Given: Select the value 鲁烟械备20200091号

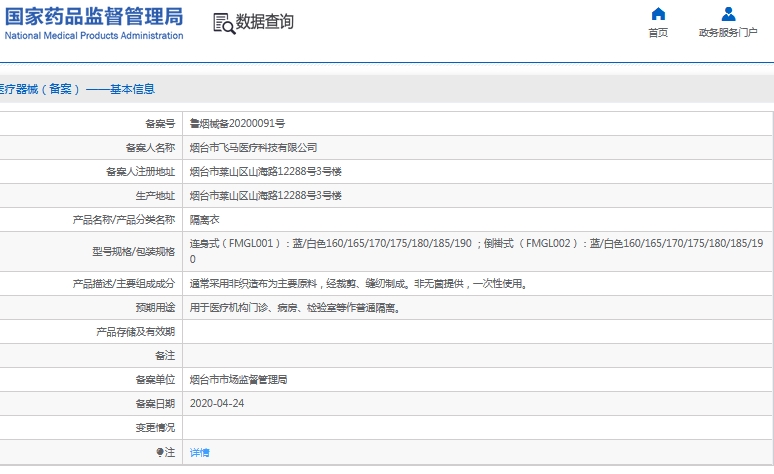Looking at the screenshot, I should (x=237, y=123).
